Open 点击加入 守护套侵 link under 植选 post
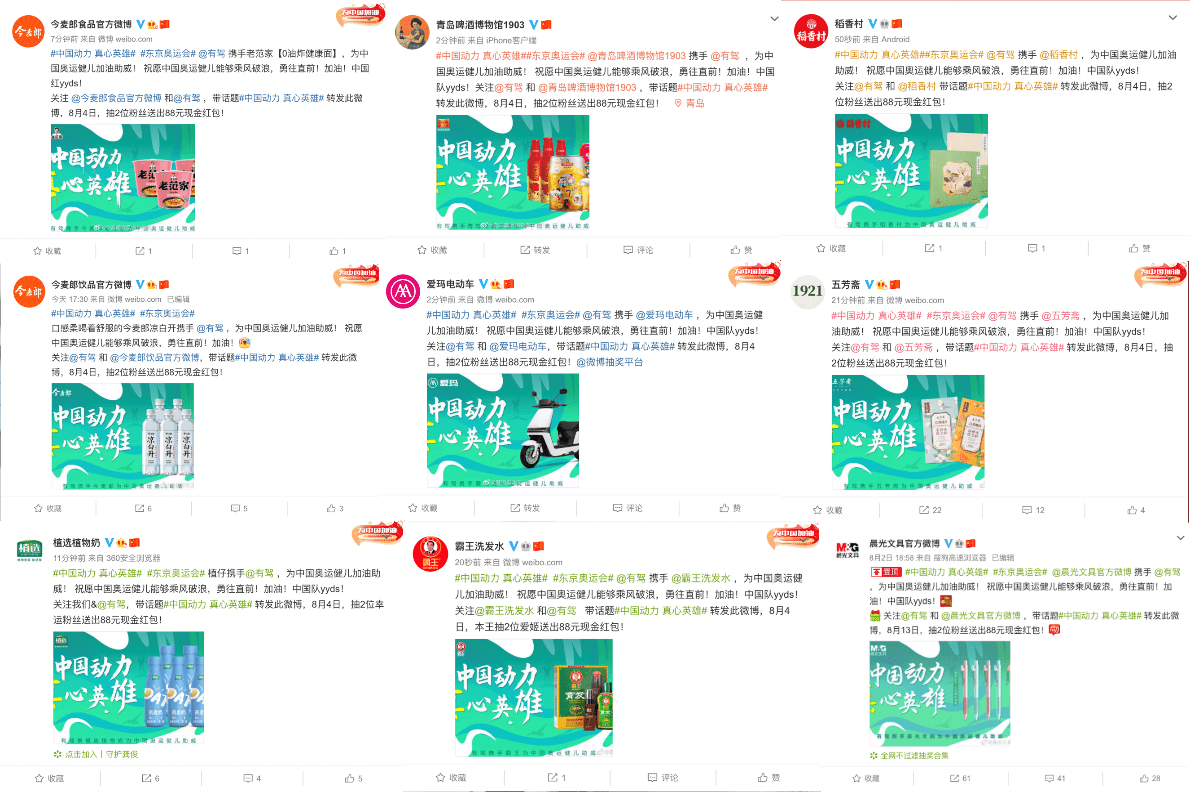1190x792 pixels. coord(96,754)
